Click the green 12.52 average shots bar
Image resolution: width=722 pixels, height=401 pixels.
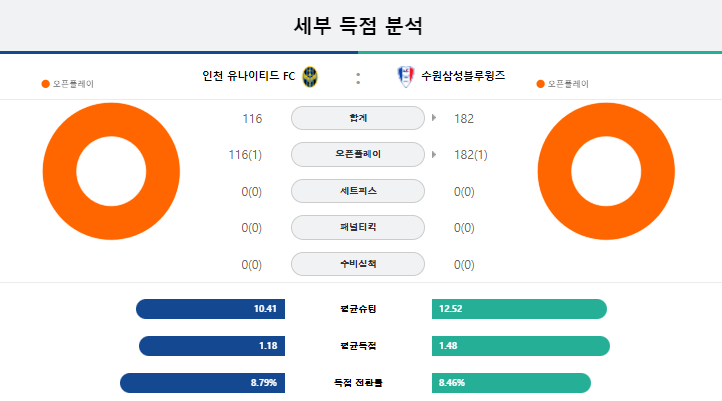click(x=519, y=309)
